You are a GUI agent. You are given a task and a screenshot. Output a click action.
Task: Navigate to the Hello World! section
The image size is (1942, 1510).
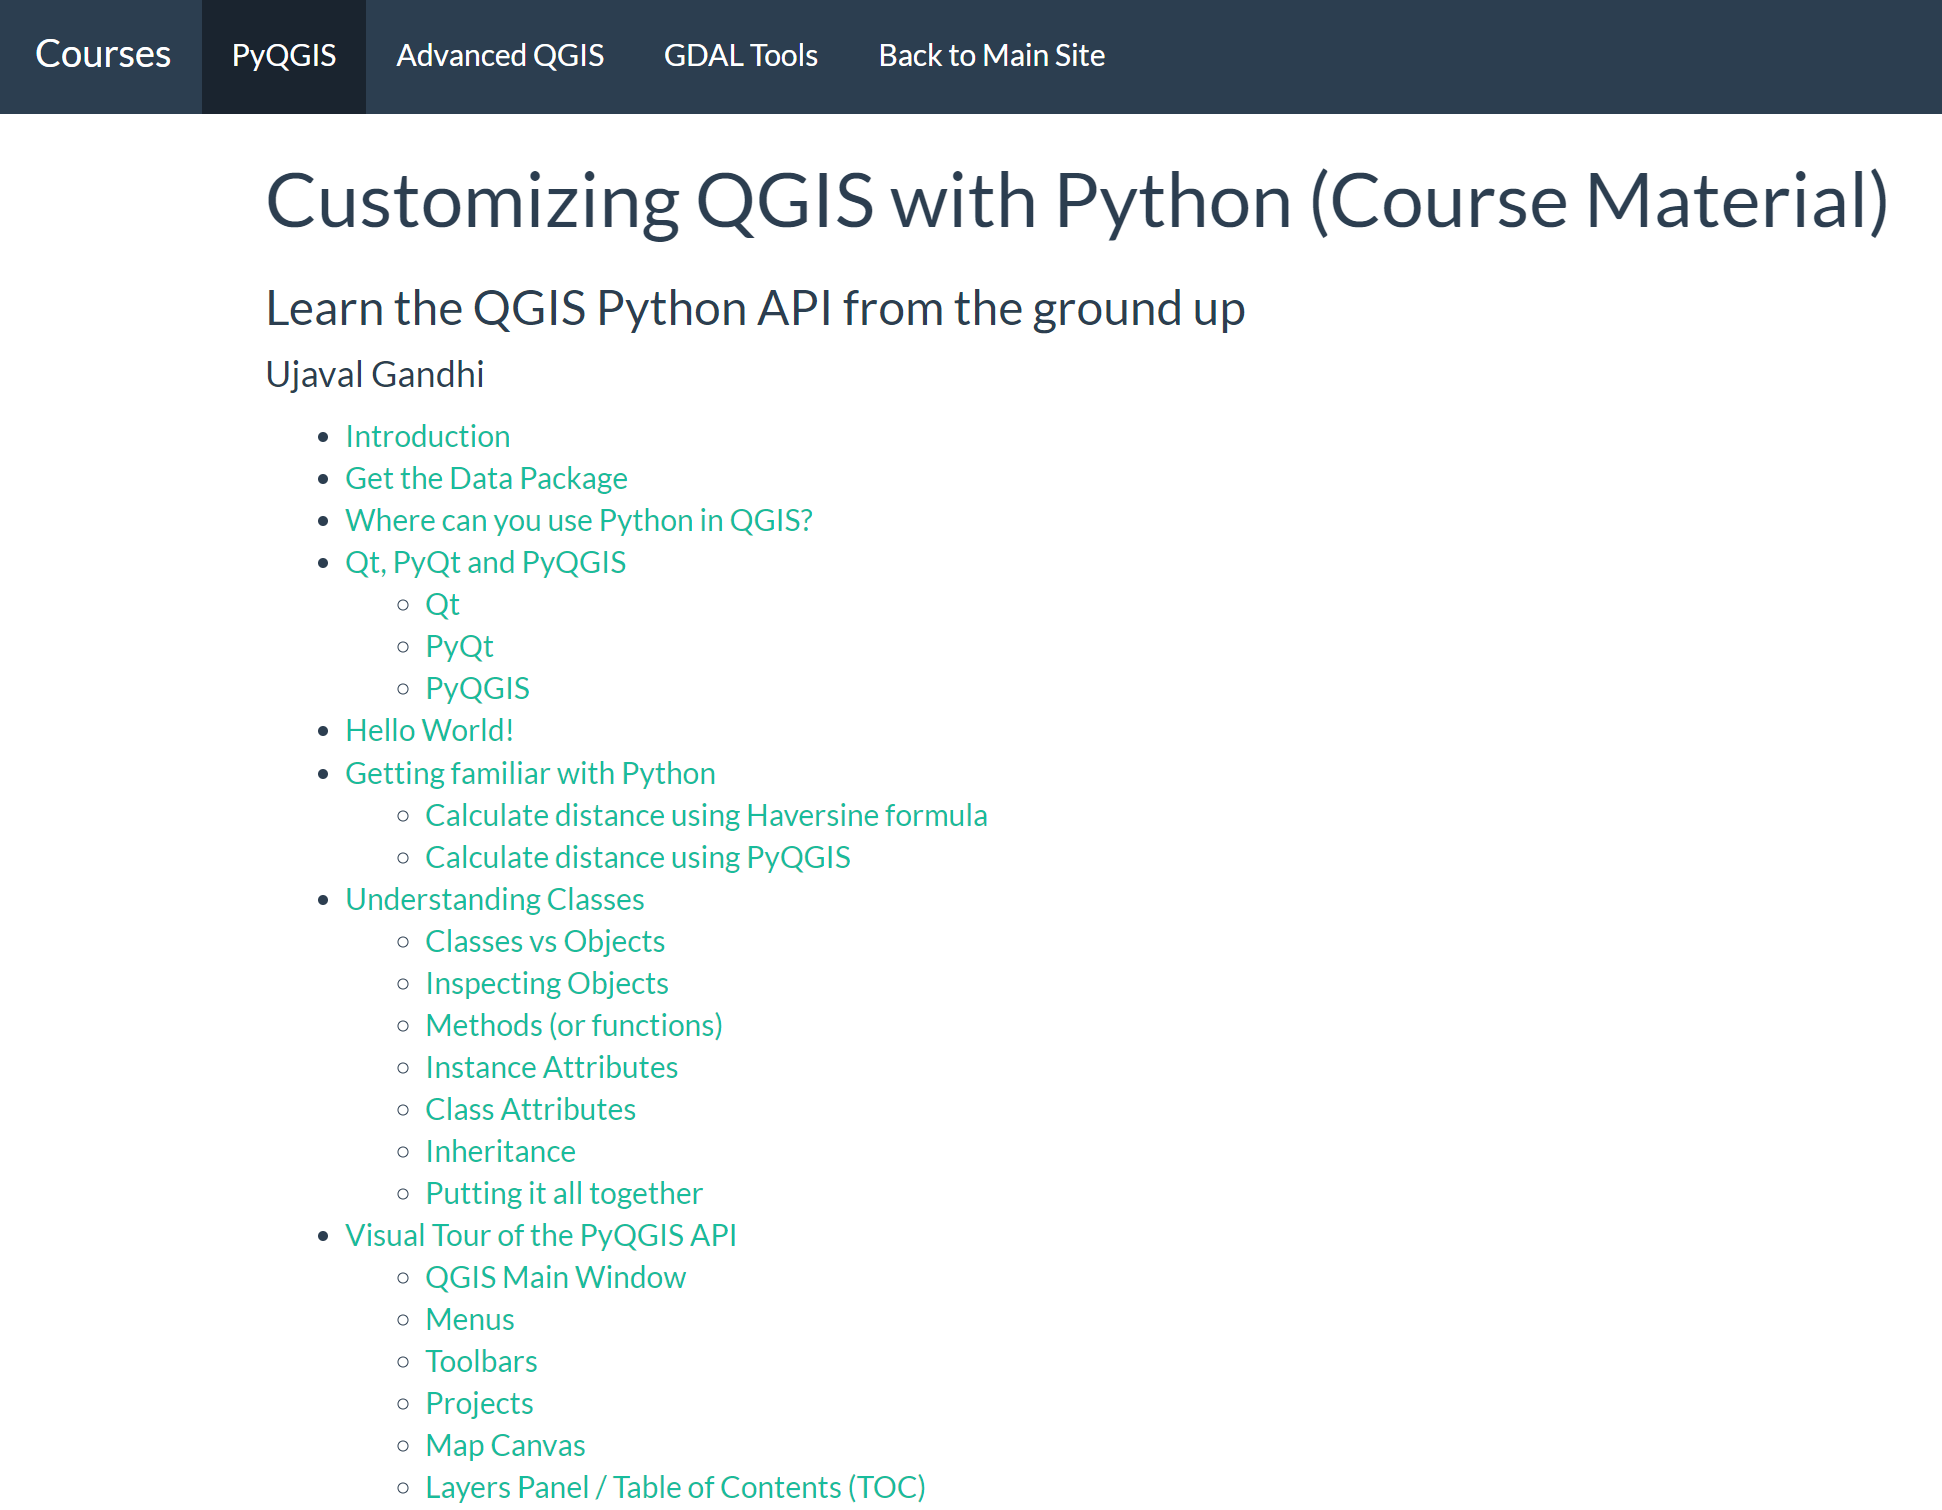[x=429, y=731]
